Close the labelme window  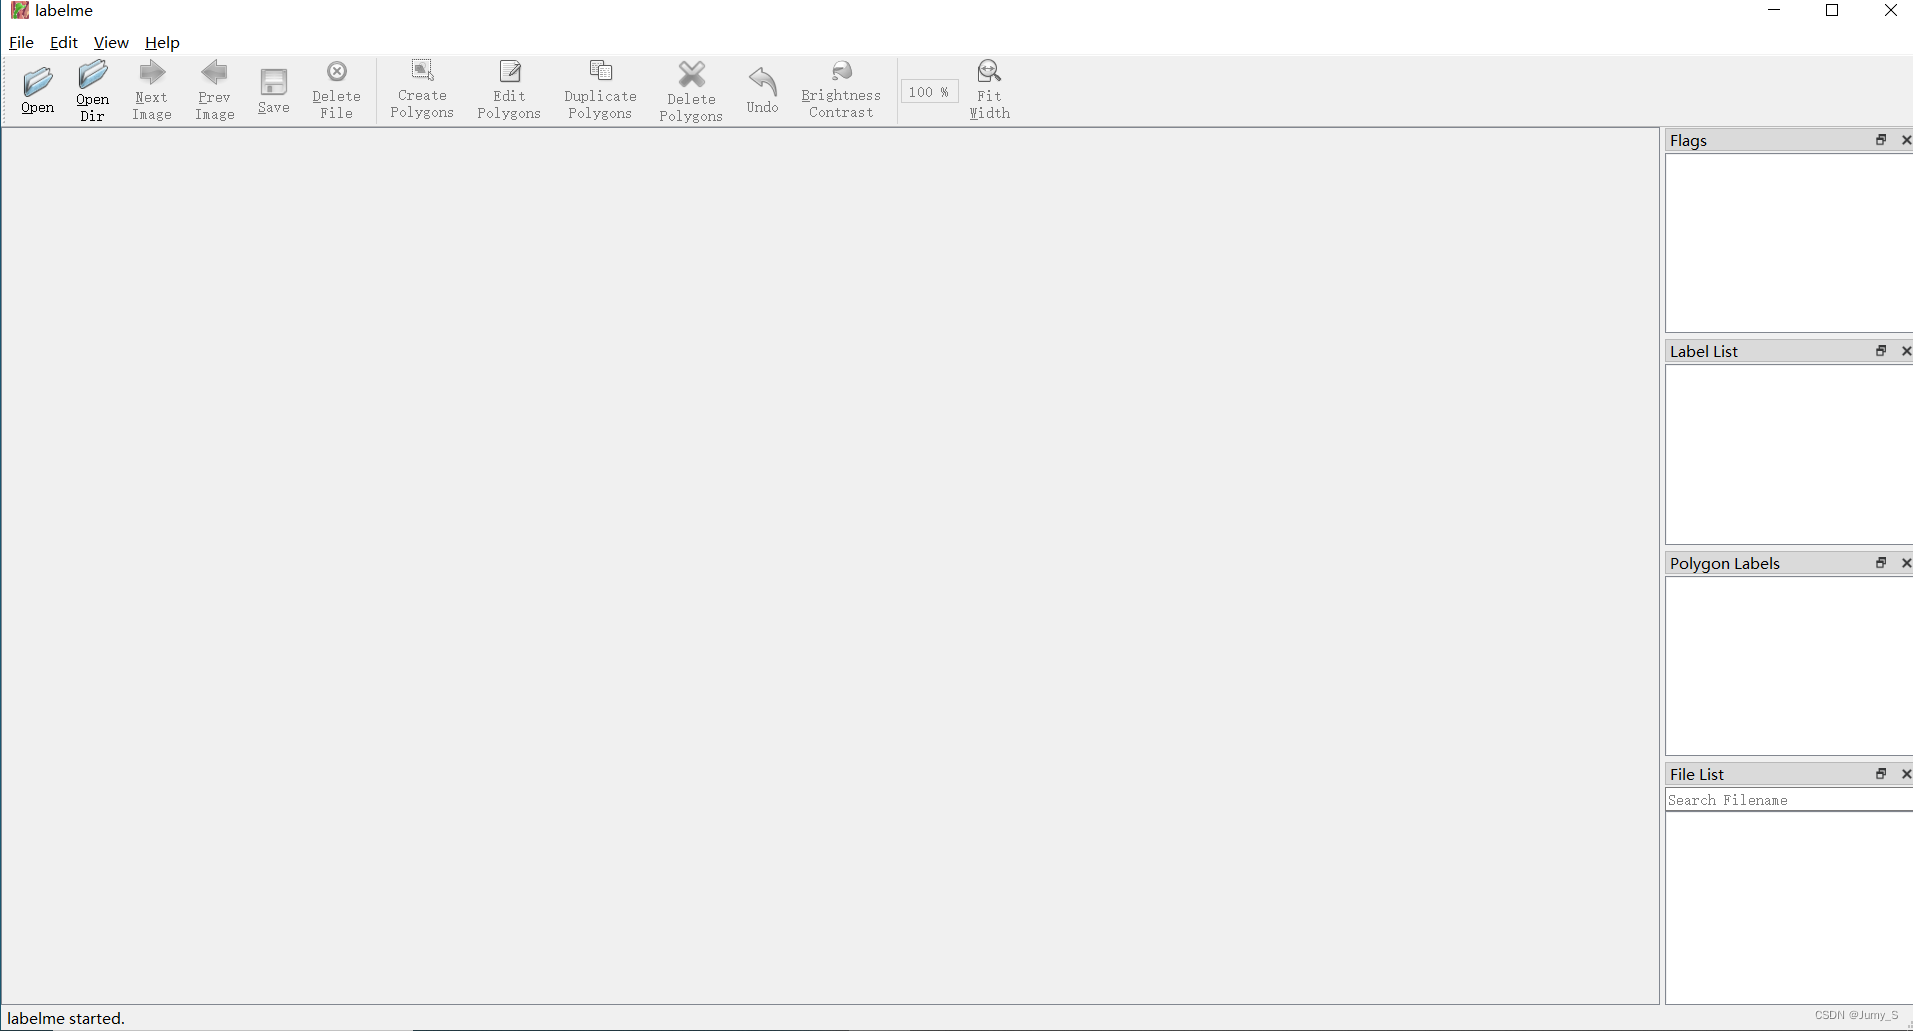tap(1890, 10)
